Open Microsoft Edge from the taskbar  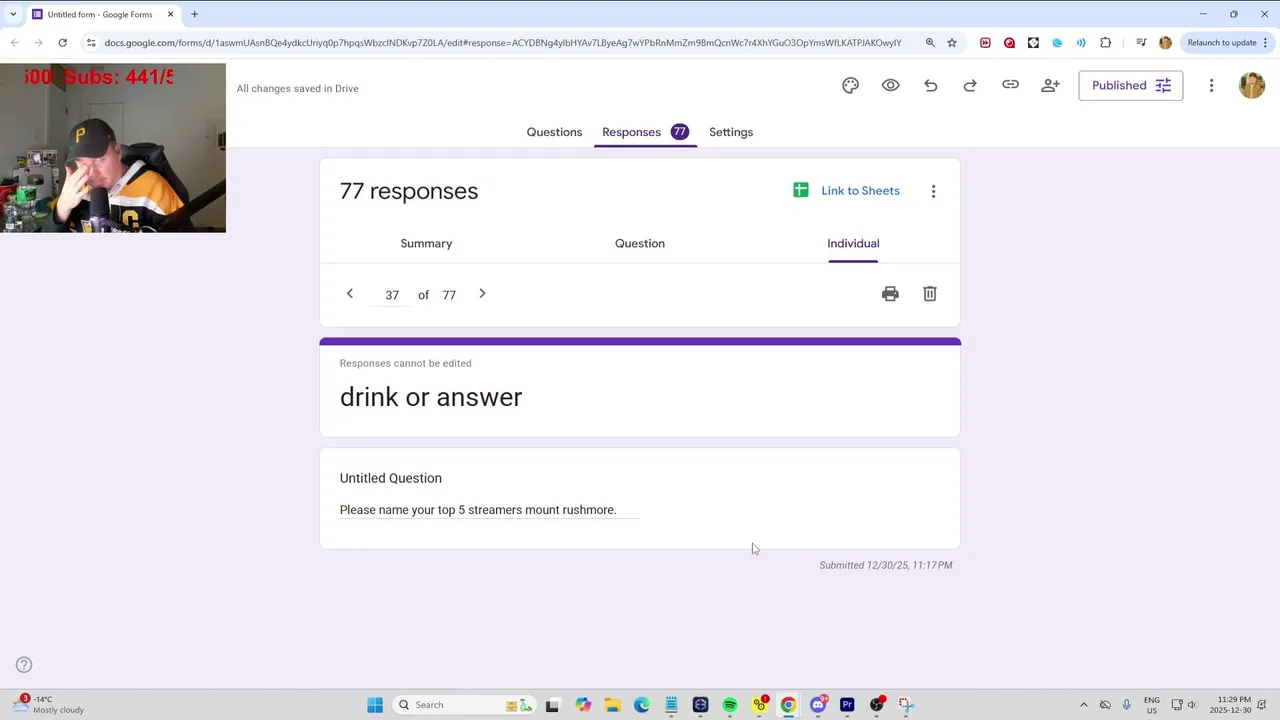pos(641,705)
